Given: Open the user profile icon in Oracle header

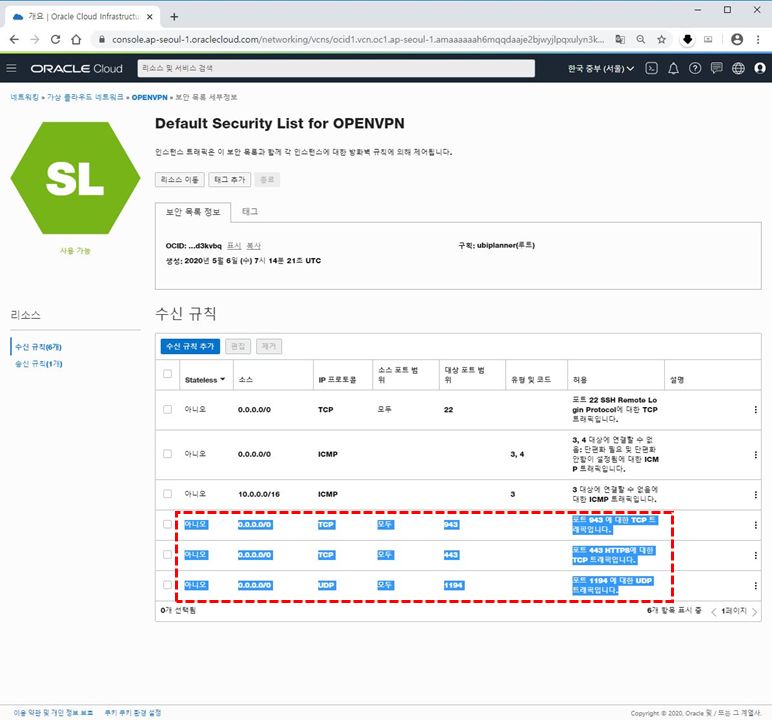Looking at the screenshot, I should click(760, 68).
